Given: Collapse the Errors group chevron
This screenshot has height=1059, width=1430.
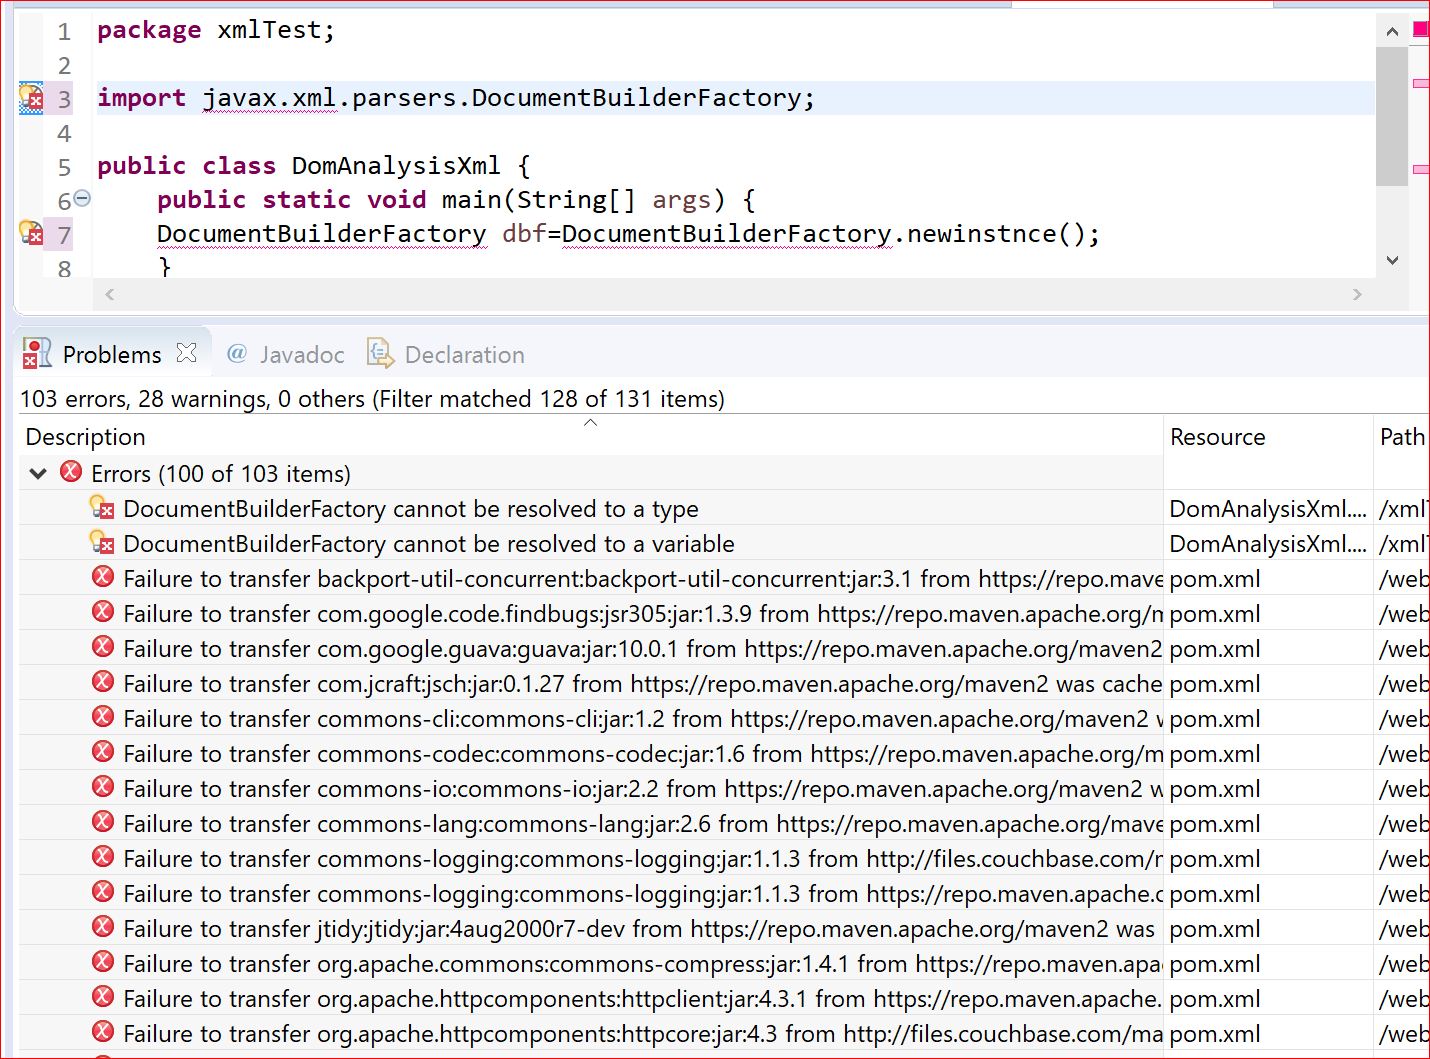Looking at the screenshot, I should tap(38, 473).
